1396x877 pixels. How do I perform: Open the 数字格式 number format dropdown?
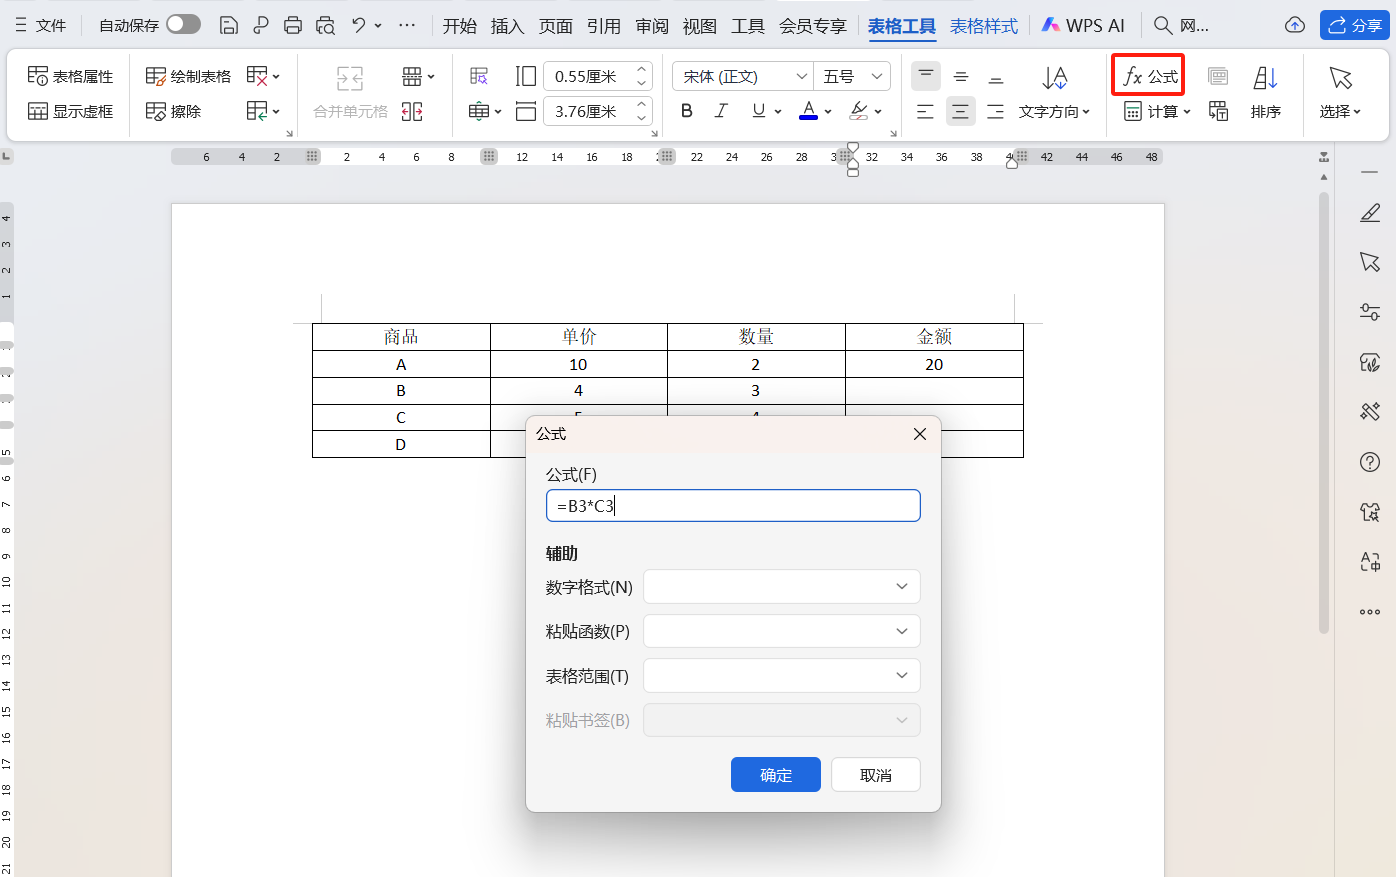781,586
